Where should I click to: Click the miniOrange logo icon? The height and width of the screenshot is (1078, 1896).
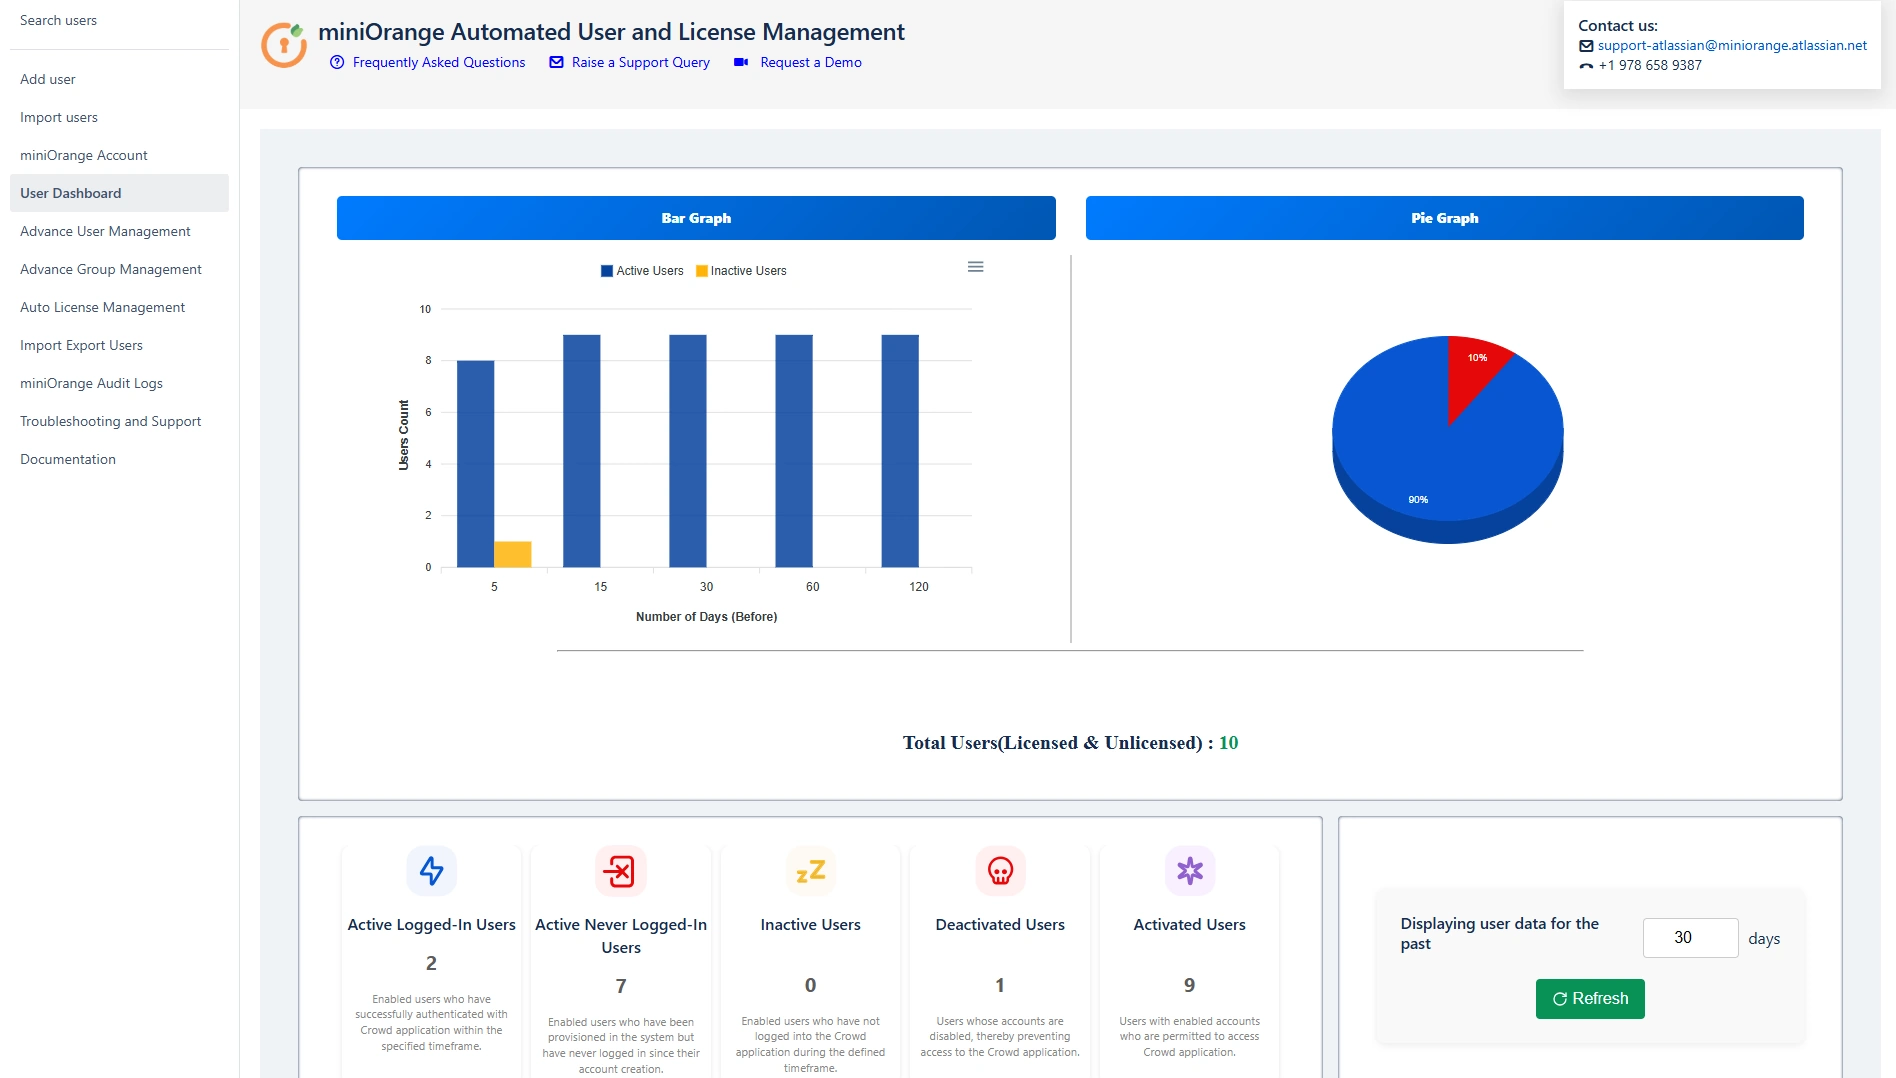click(284, 44)
